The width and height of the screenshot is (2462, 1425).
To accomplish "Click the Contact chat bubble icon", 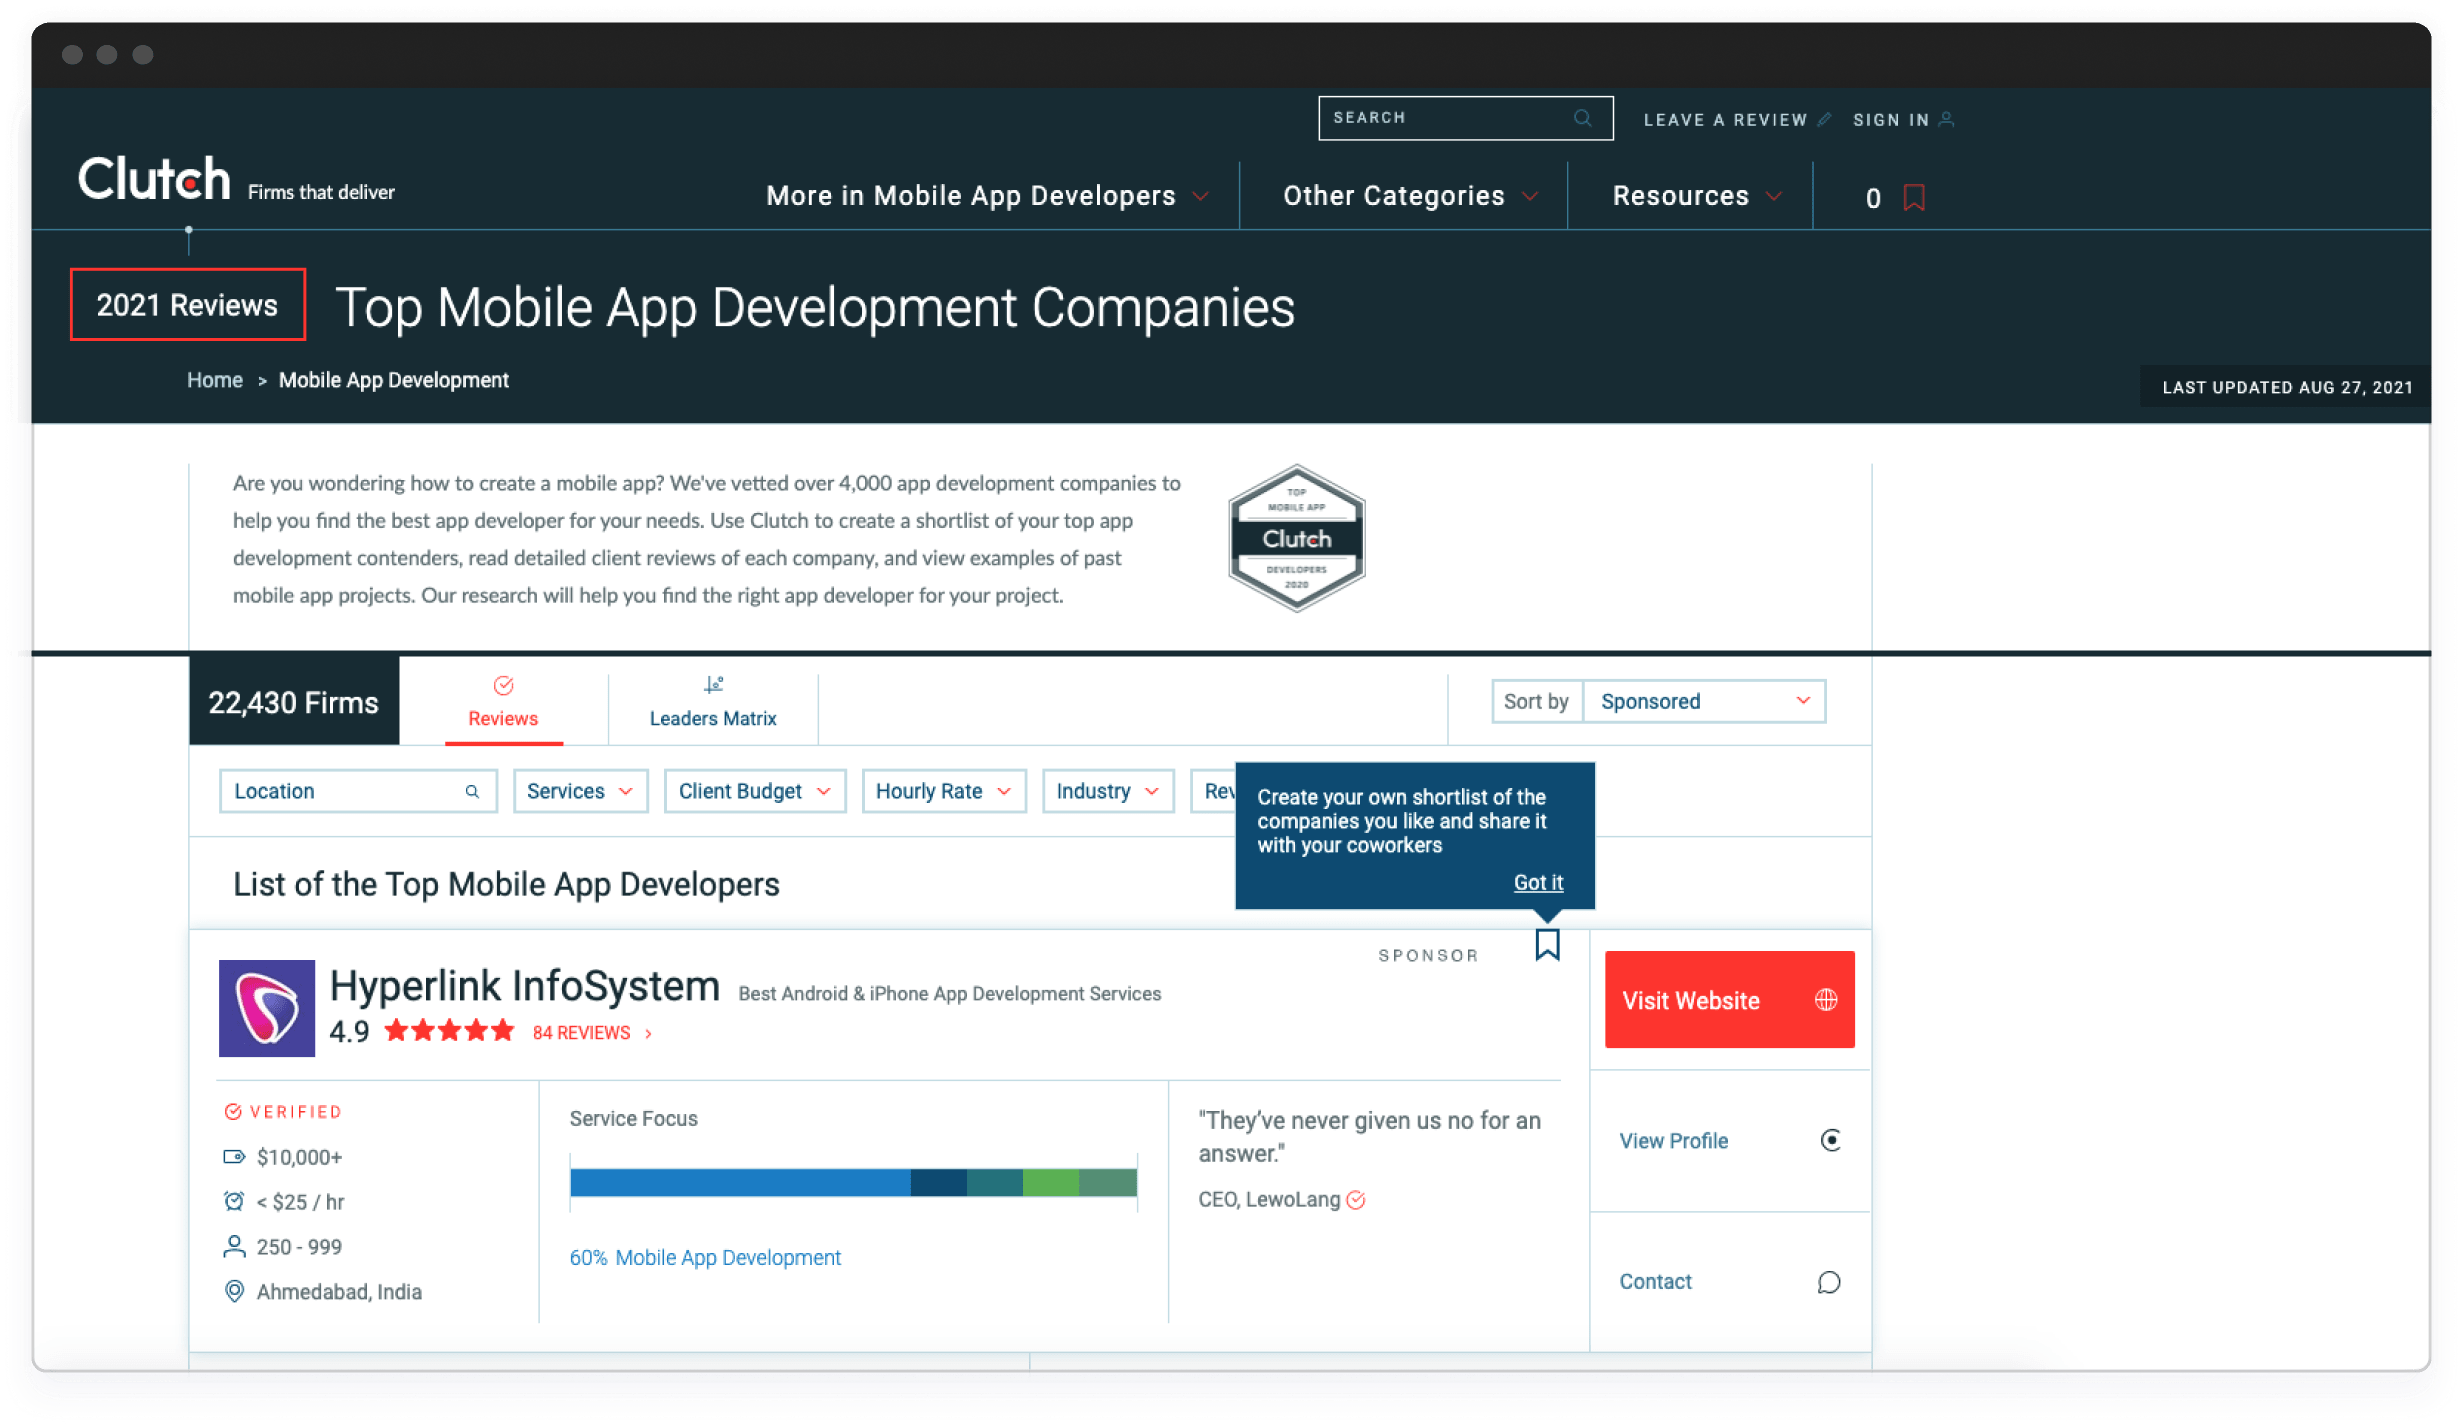I will [x=1828, y=1282].
